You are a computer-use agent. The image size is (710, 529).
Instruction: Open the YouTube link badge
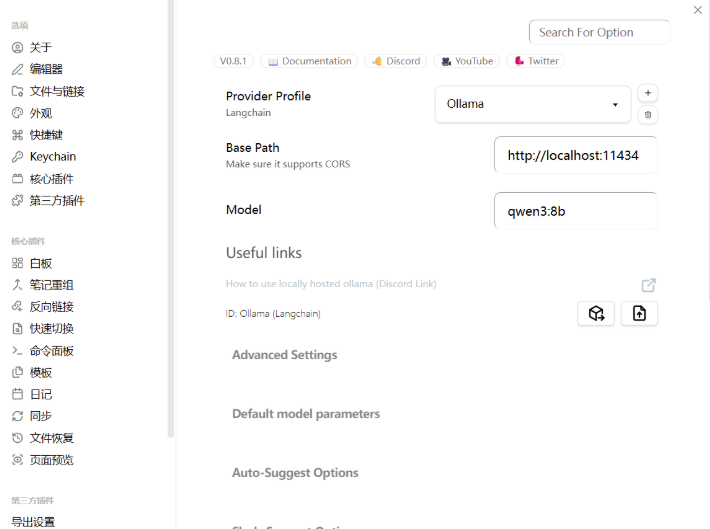coord(466,61)
